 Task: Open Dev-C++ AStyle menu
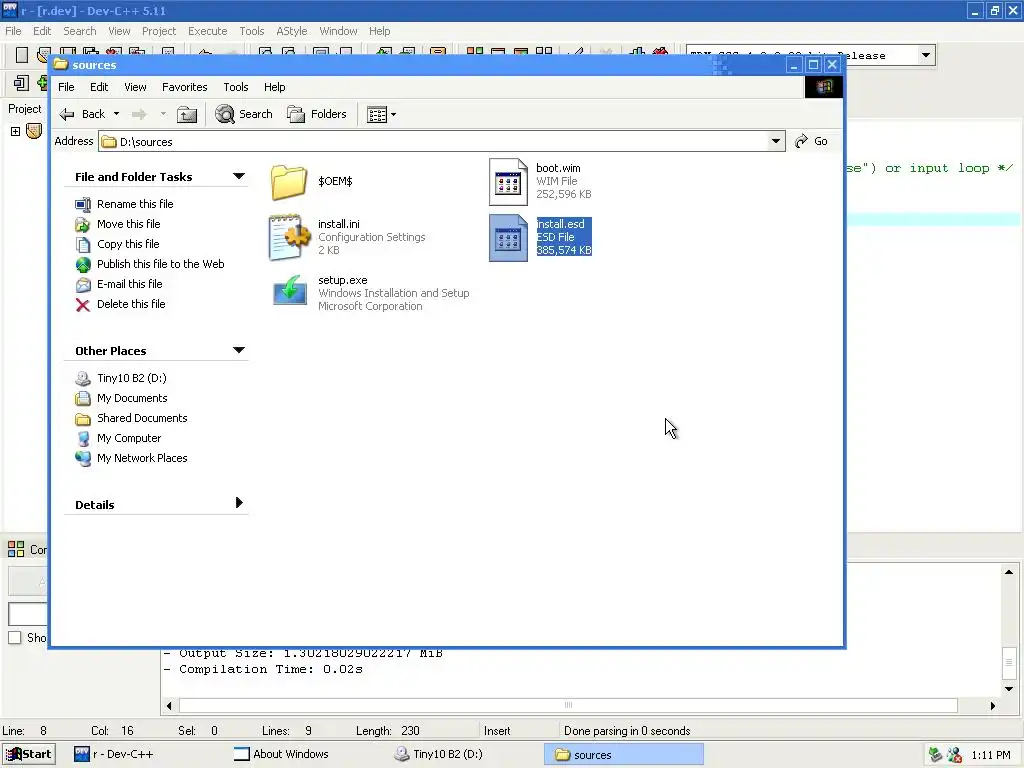coord(291,31)
